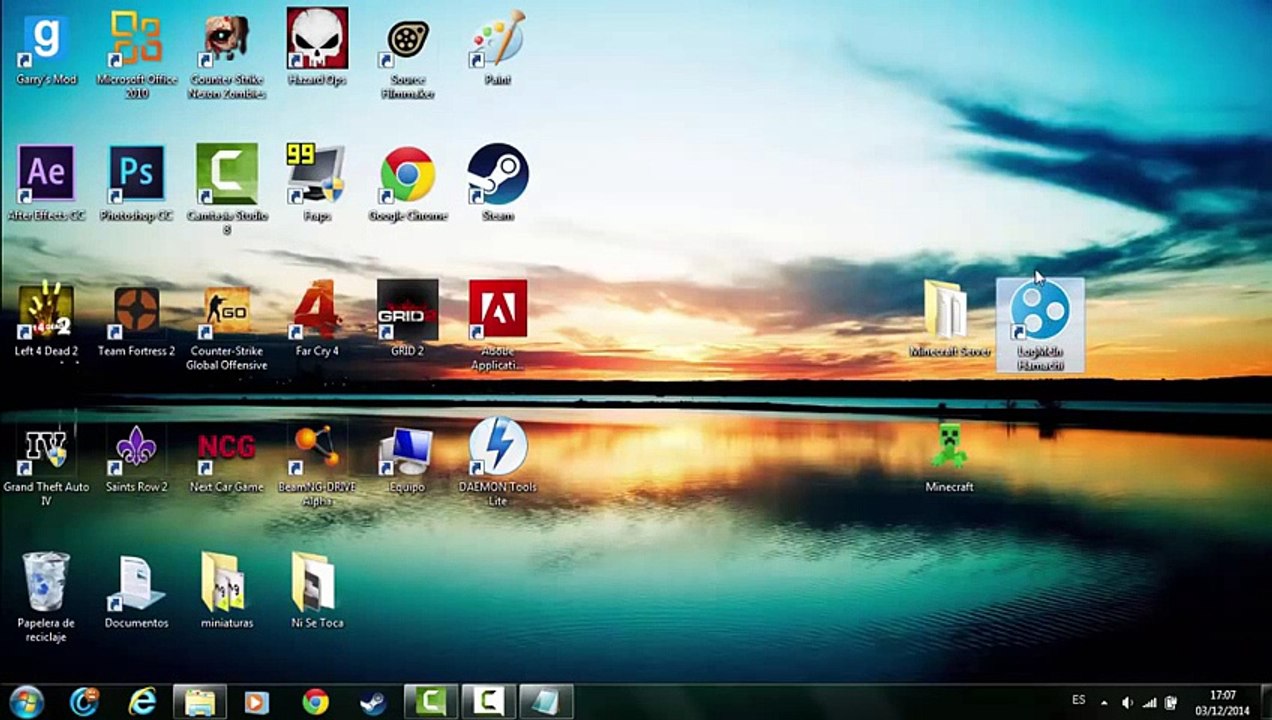The height and width of the screenshot is (720, 1272).
Task: Select the Steam desktop icon
Action: [x=497, y=175]
